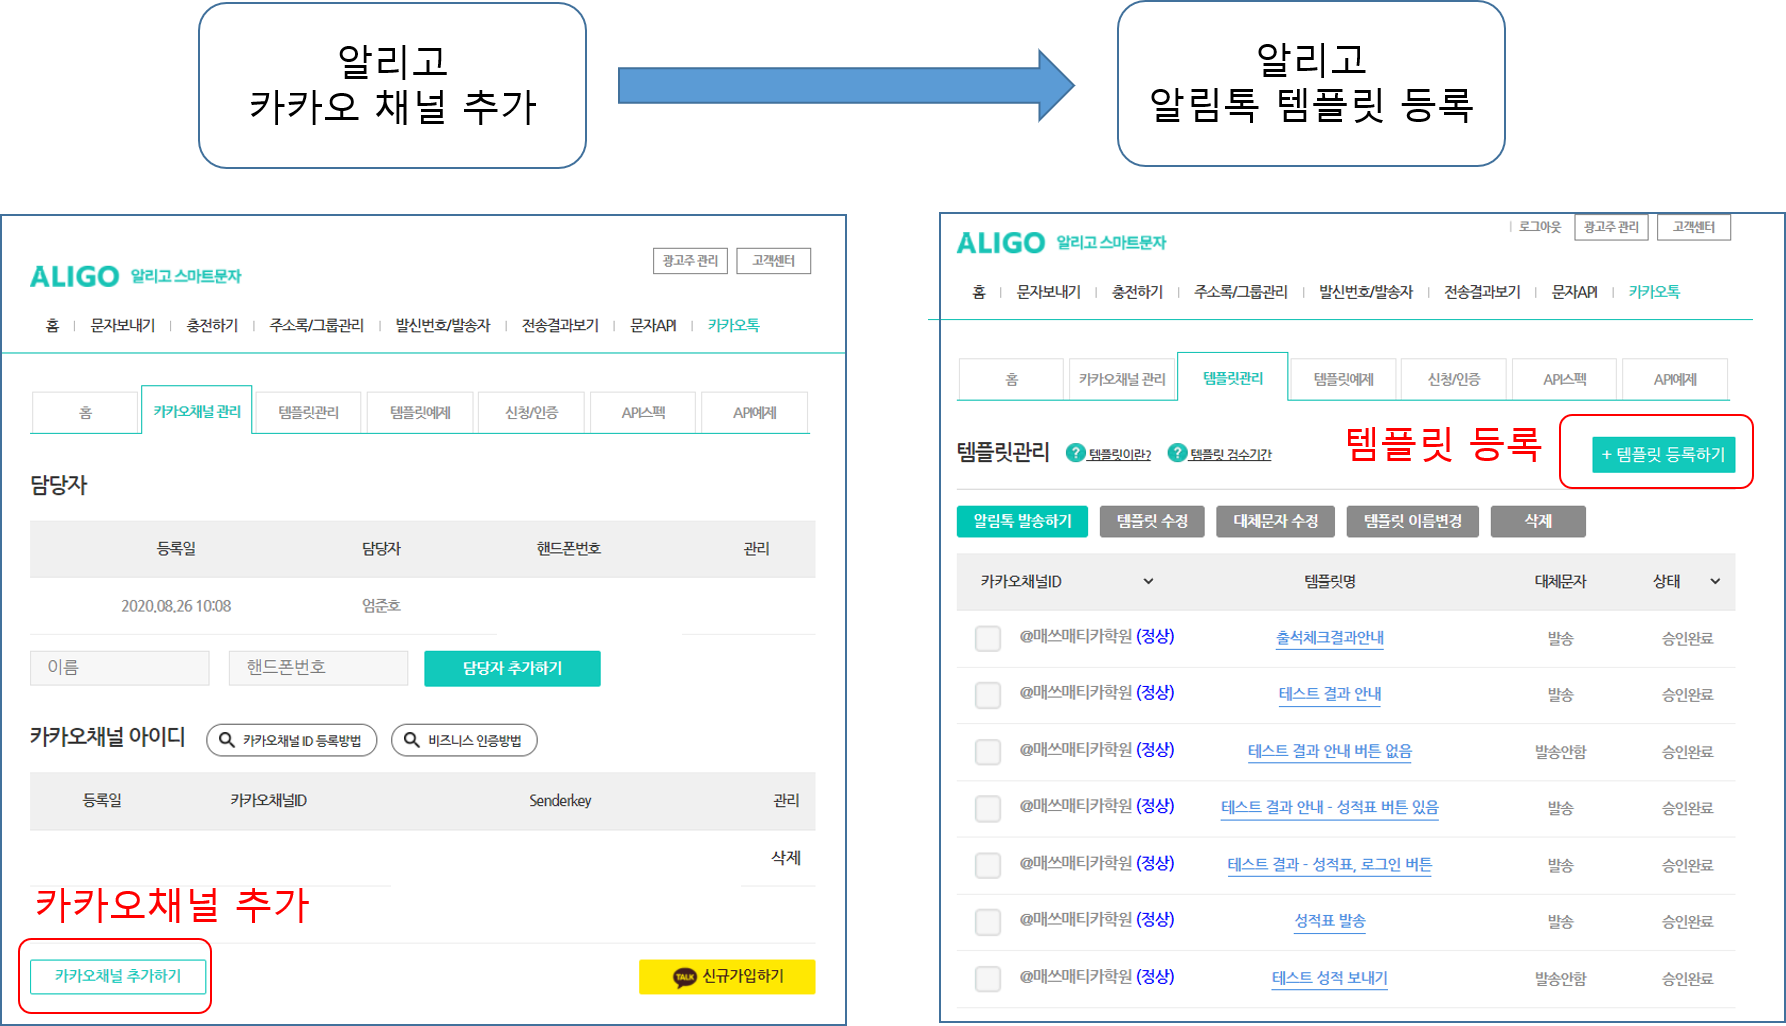Click 고객센터 button in right window
1786x1026 pixels.
click(x=1694, y=227)
